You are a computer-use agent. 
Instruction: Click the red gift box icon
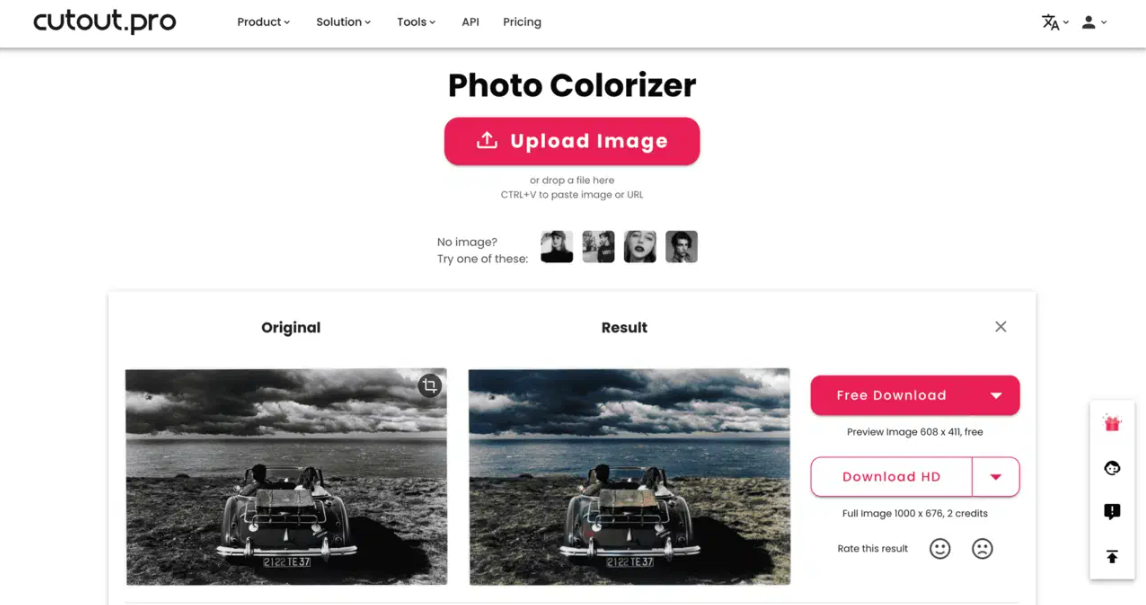coord(1112,423)
